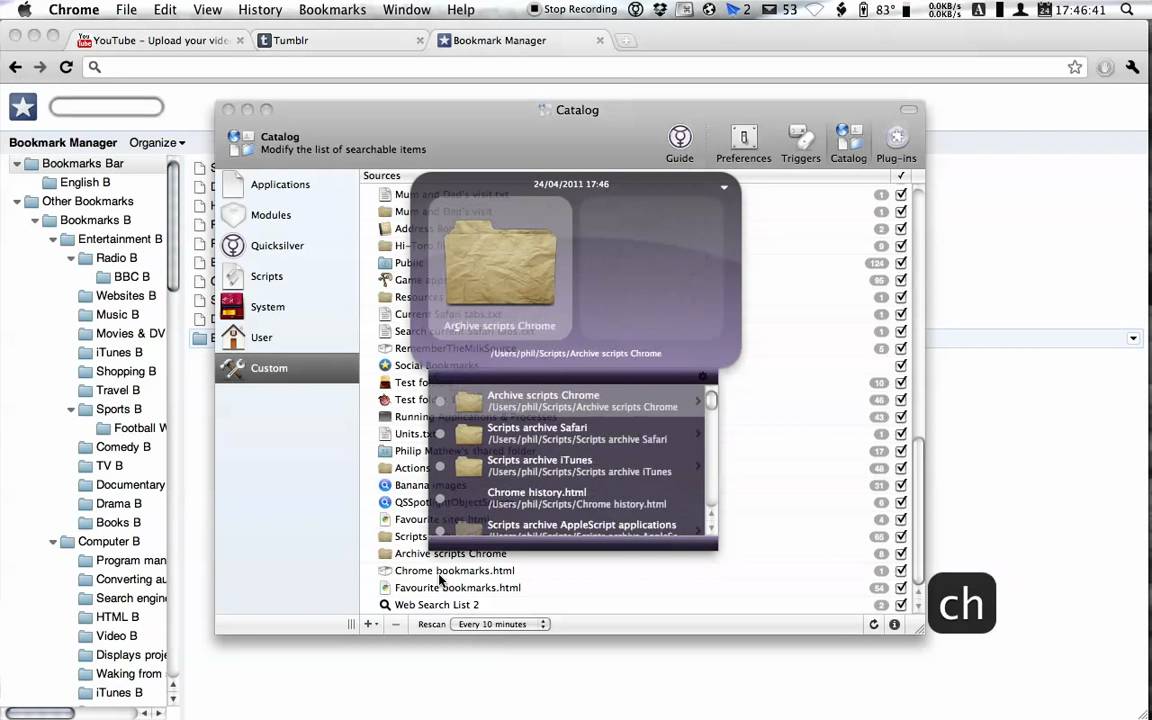Select Scripts archive iTunes result
The width and height of the screenshot is (1152, 720).
pos(566,466)
